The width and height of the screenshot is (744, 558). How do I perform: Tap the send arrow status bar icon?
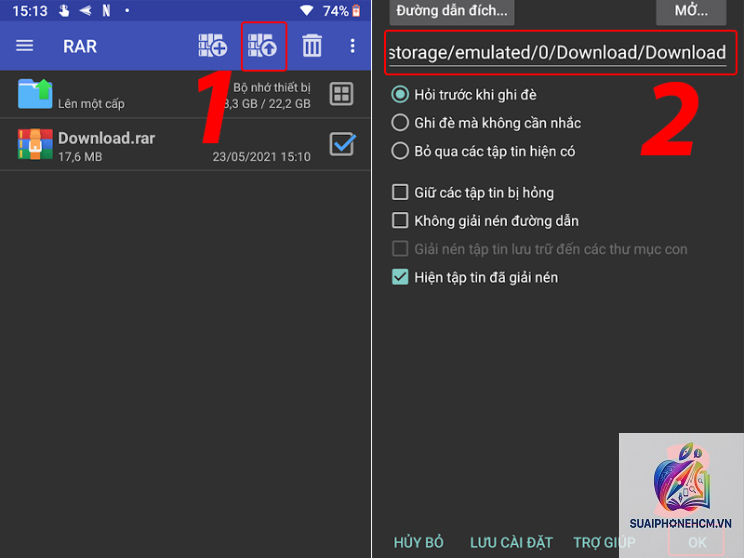point(85,10)
